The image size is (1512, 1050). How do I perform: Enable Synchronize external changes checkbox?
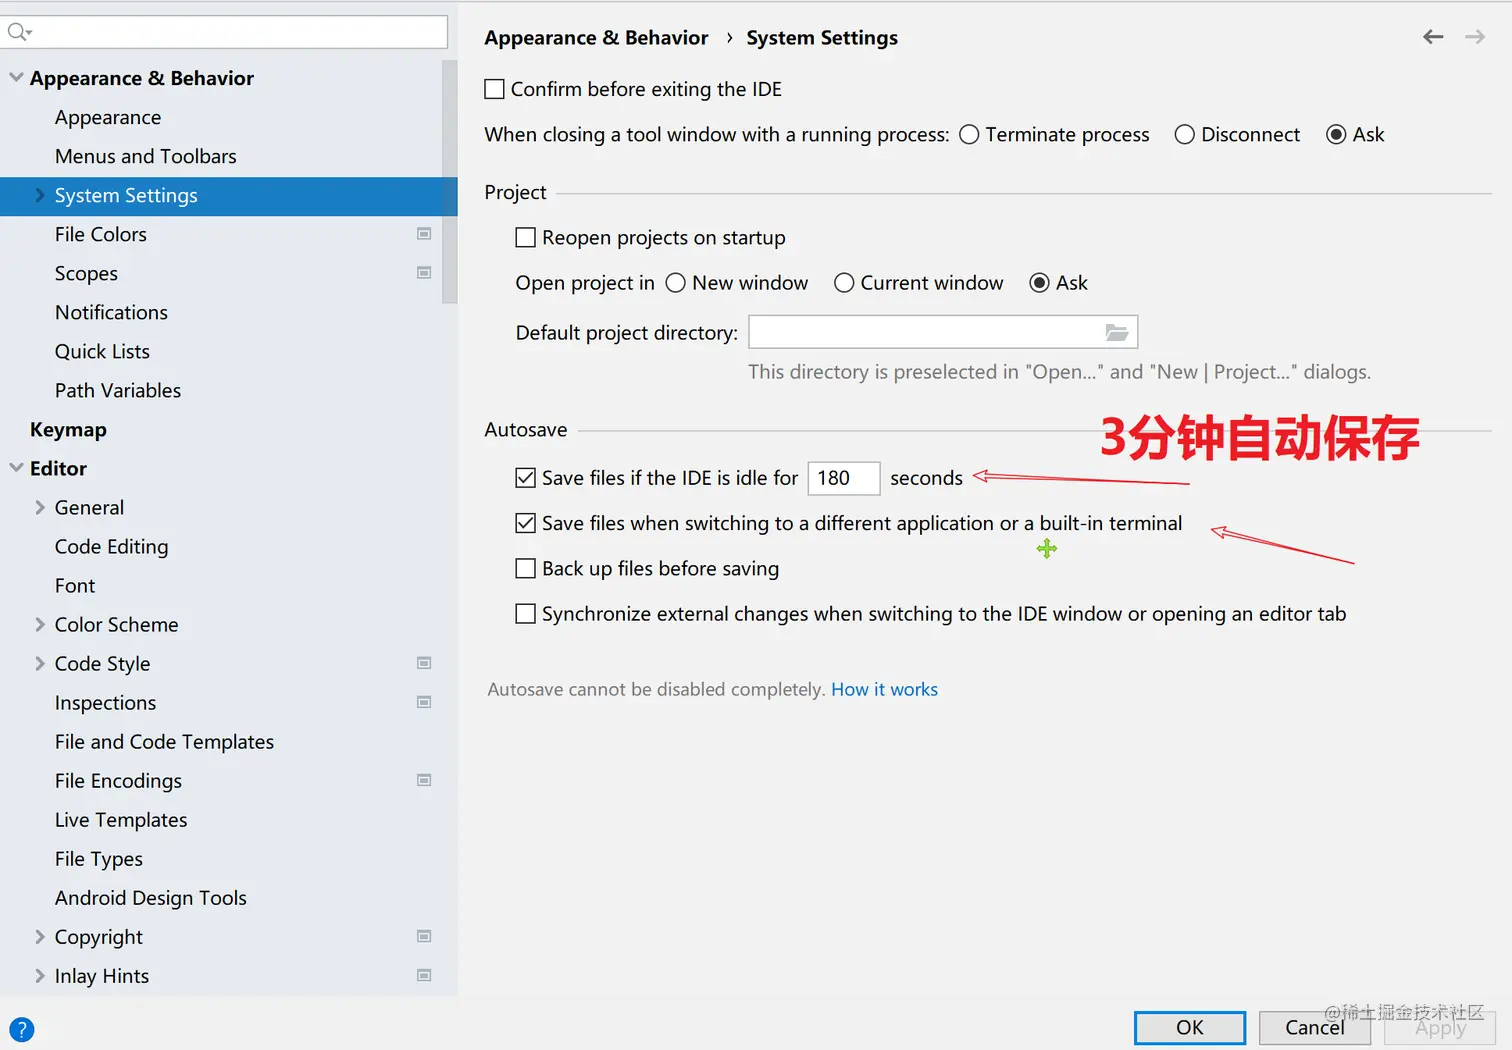pos(525,613)
